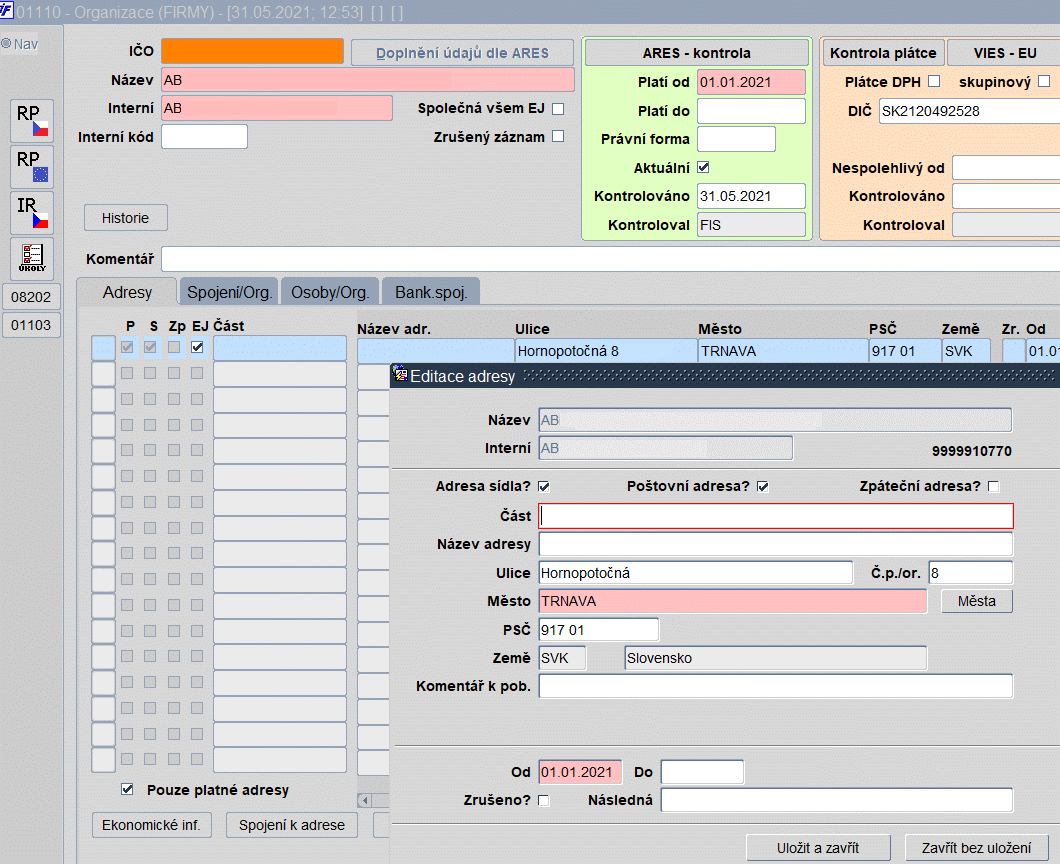Screen dimensions: 1060x864
Task: Switch to the Spojení/Org. tab
Action: (229, 292)
